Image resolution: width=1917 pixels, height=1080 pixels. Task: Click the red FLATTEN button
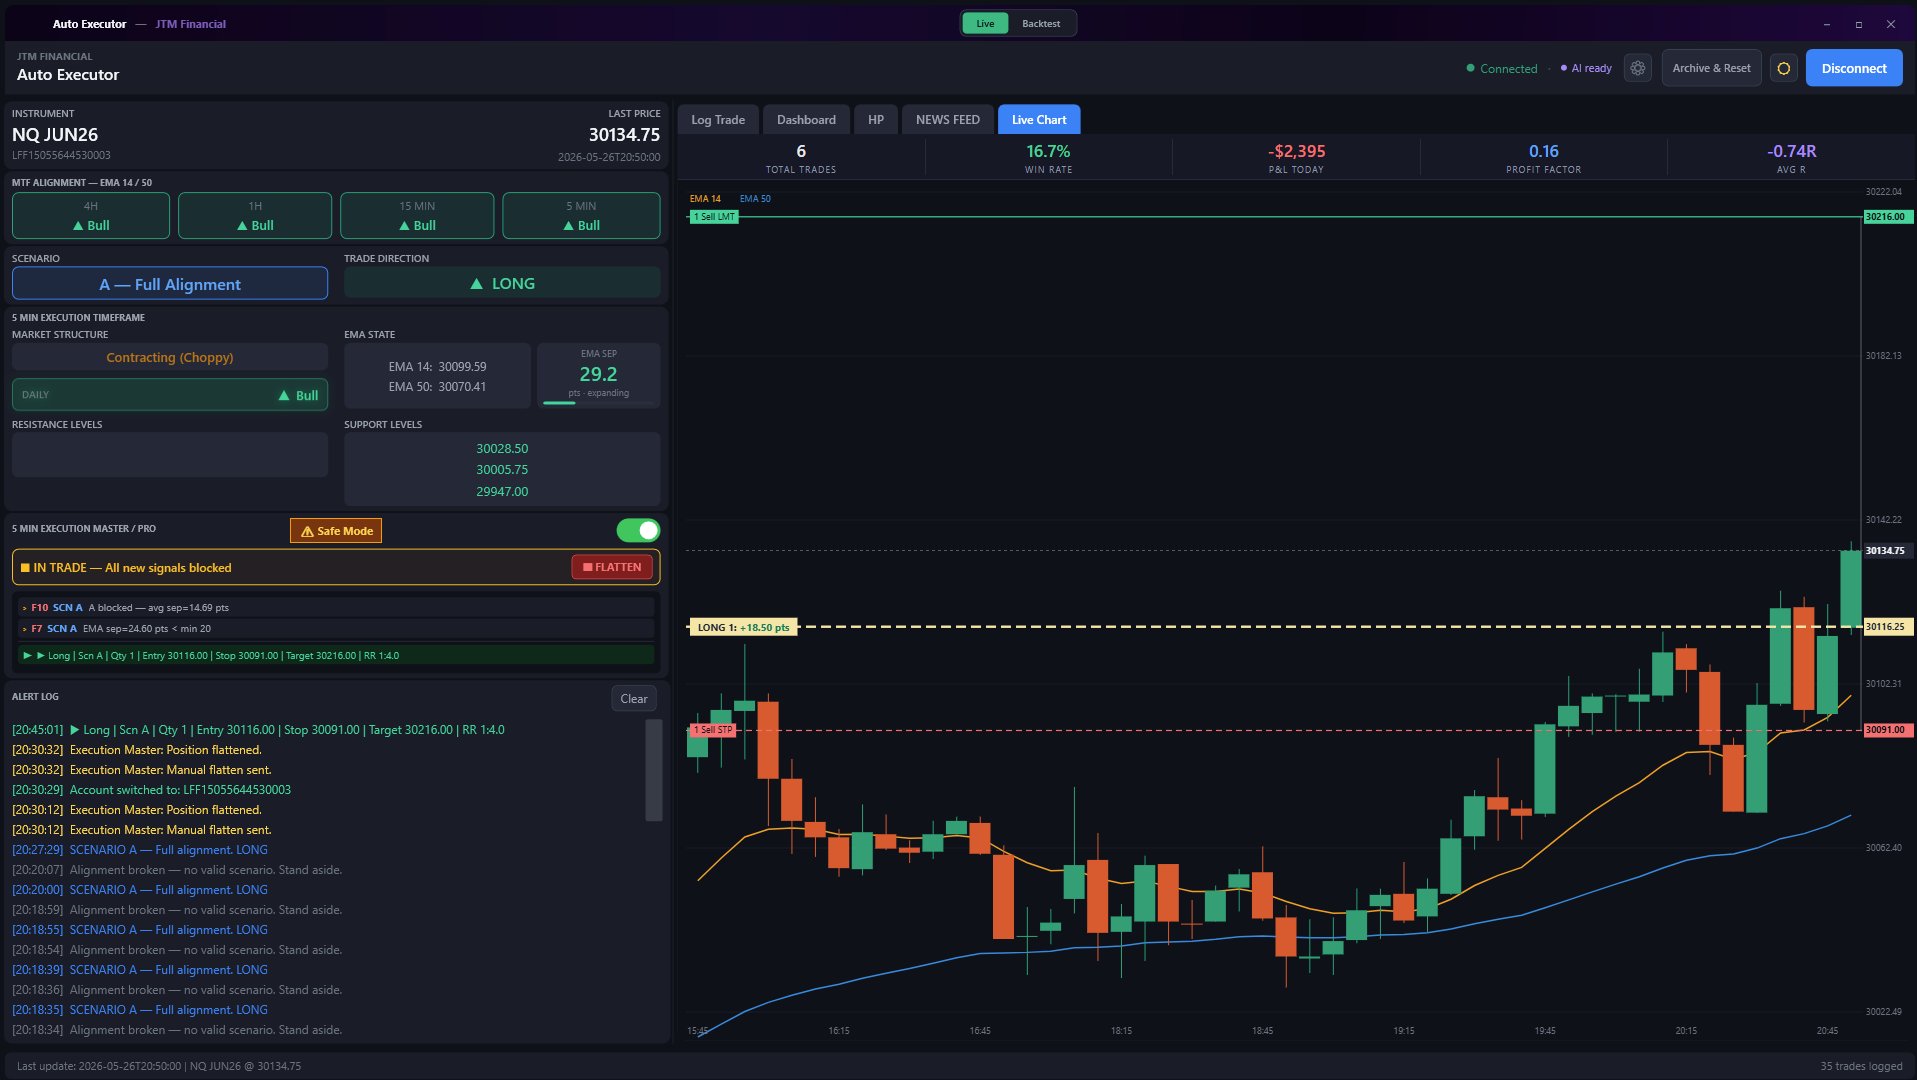tap(612, 567)
